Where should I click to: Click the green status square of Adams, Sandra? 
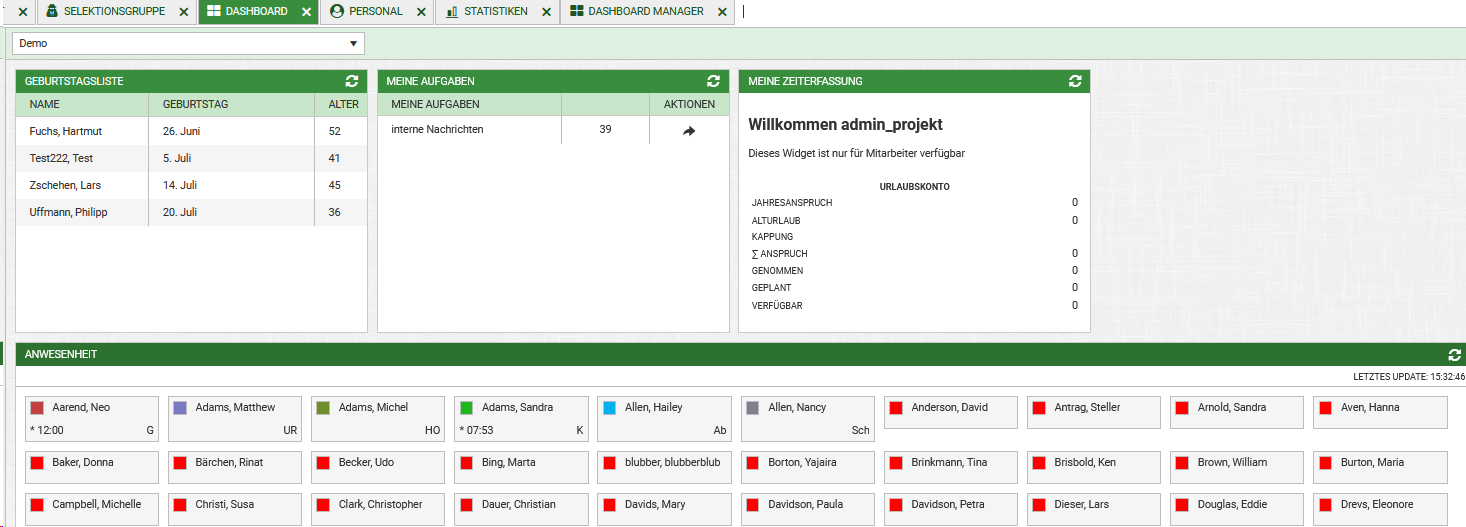pyautogui.click(x=467, y=408)
